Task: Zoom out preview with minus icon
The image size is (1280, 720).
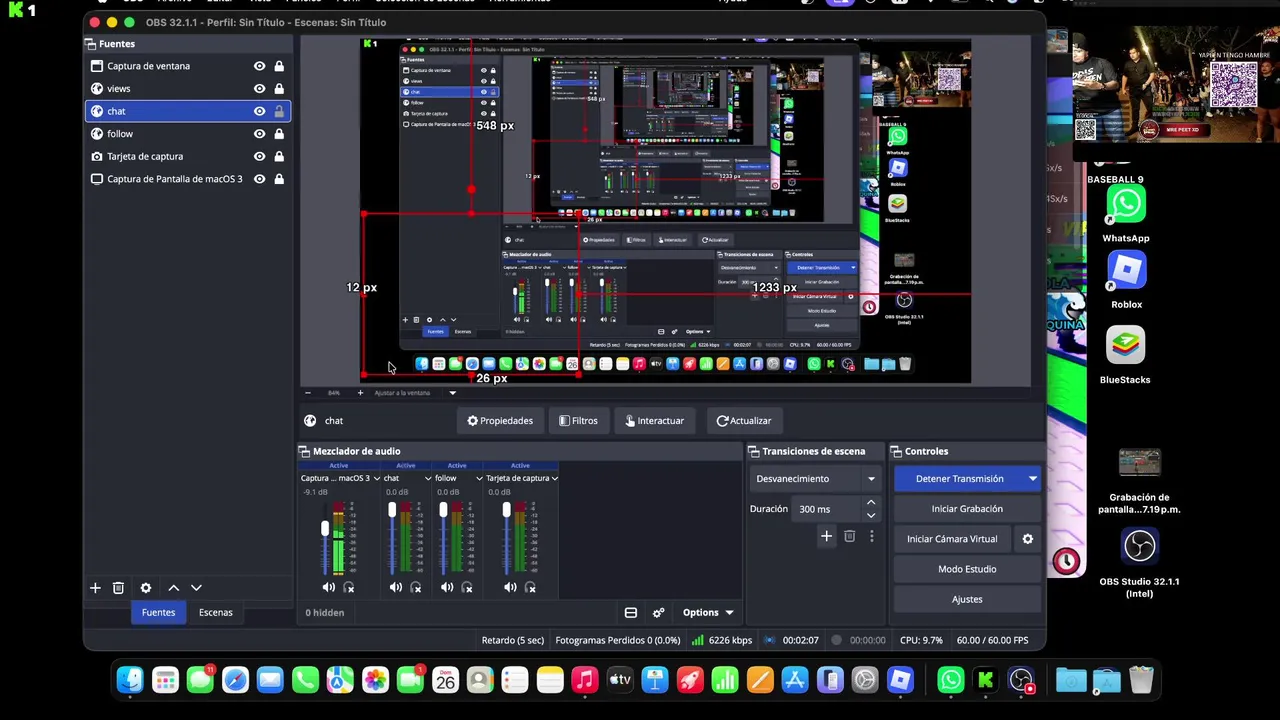Action: [308, 393]
